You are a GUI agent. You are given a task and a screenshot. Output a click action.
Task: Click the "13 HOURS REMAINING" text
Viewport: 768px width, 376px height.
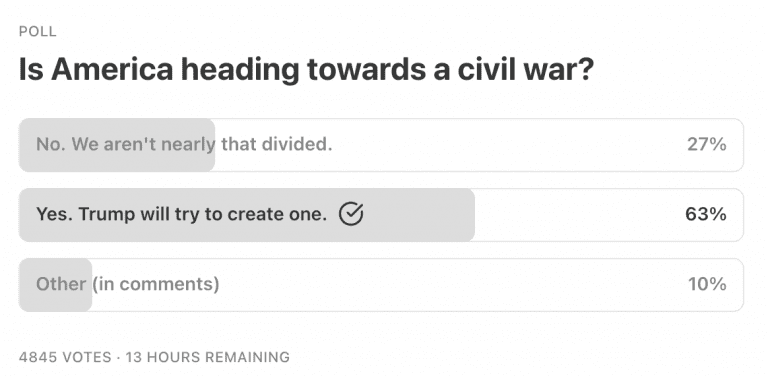point(208,357)
